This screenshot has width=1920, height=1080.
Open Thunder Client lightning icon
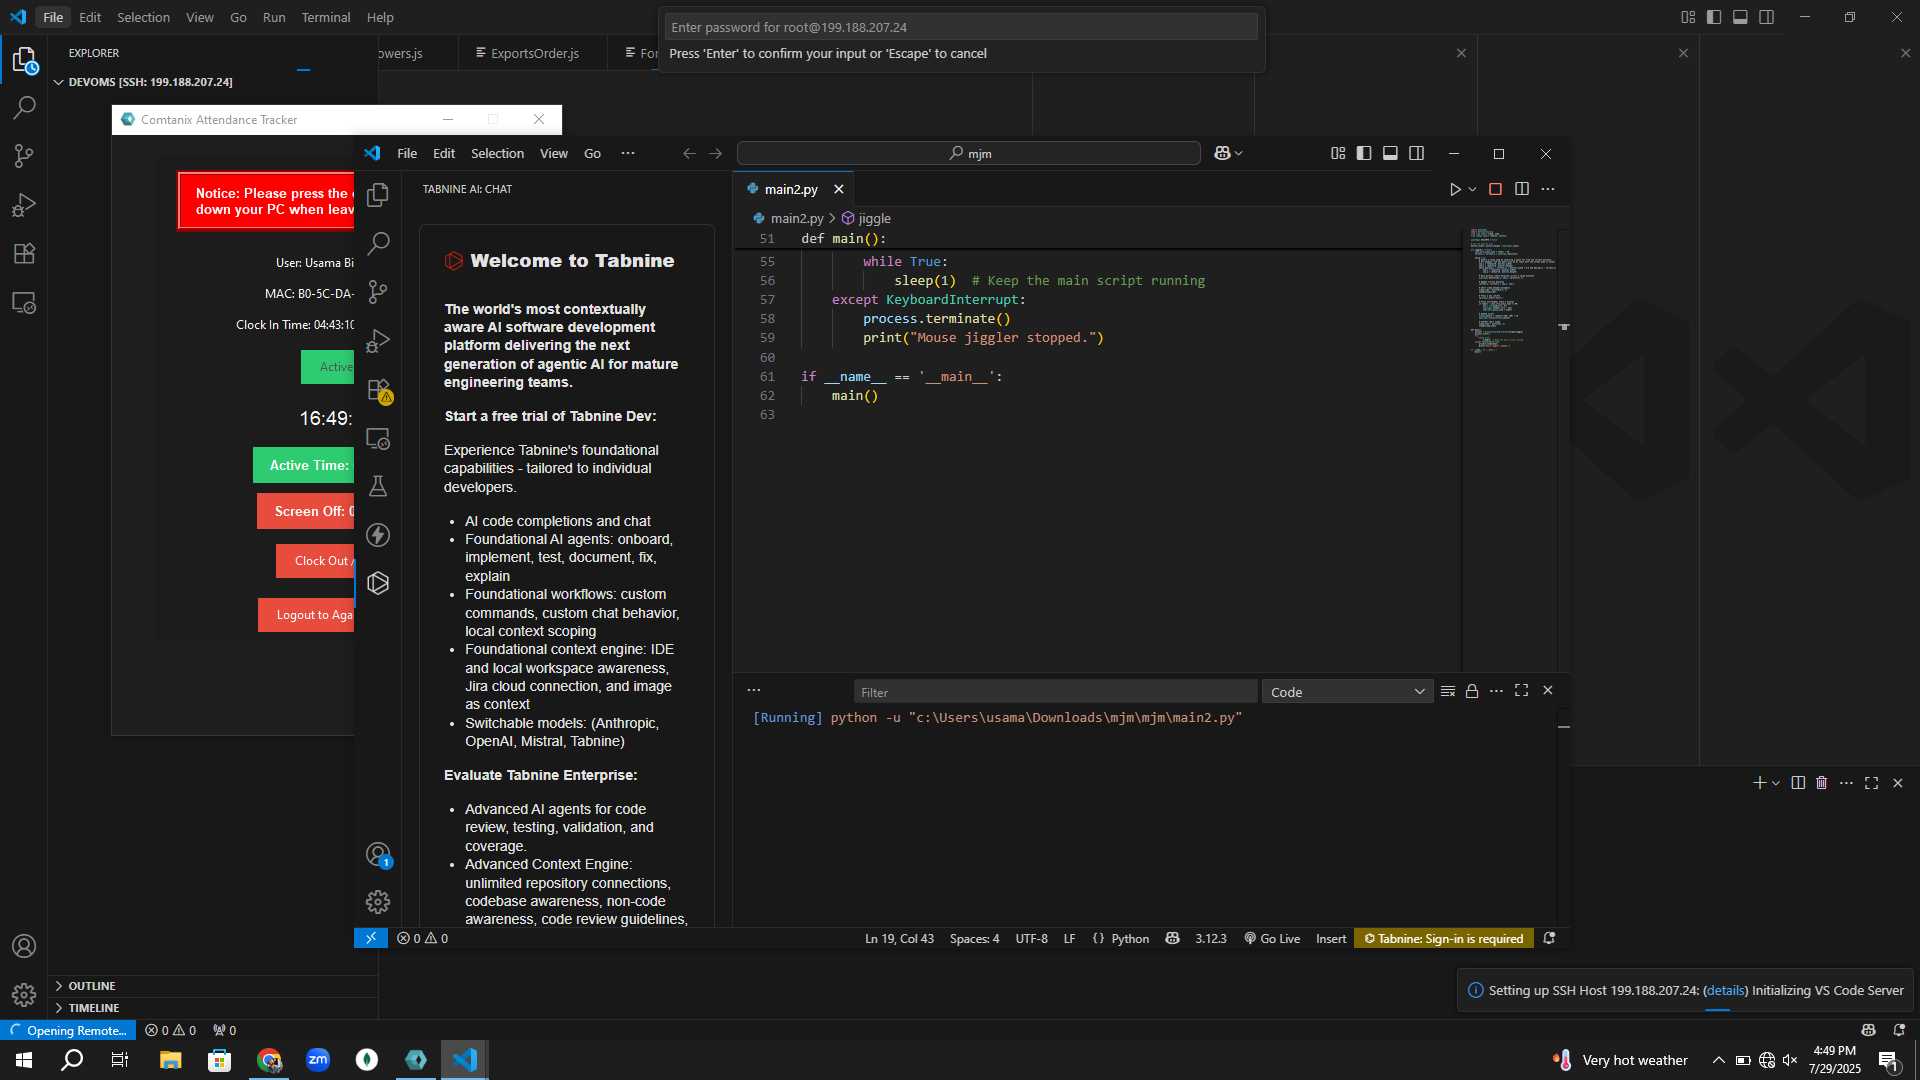tap(378, 535)
